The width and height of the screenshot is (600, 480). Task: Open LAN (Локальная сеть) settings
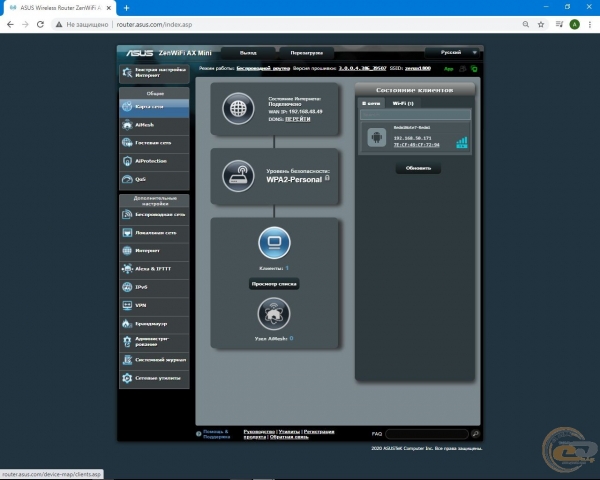click(x=154, y=233)
